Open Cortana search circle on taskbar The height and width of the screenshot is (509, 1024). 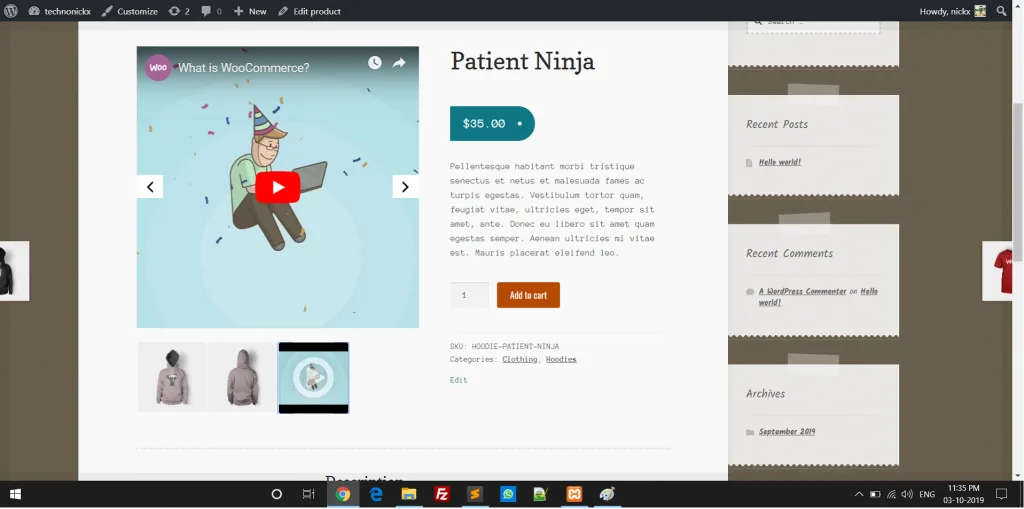(276, 495)
